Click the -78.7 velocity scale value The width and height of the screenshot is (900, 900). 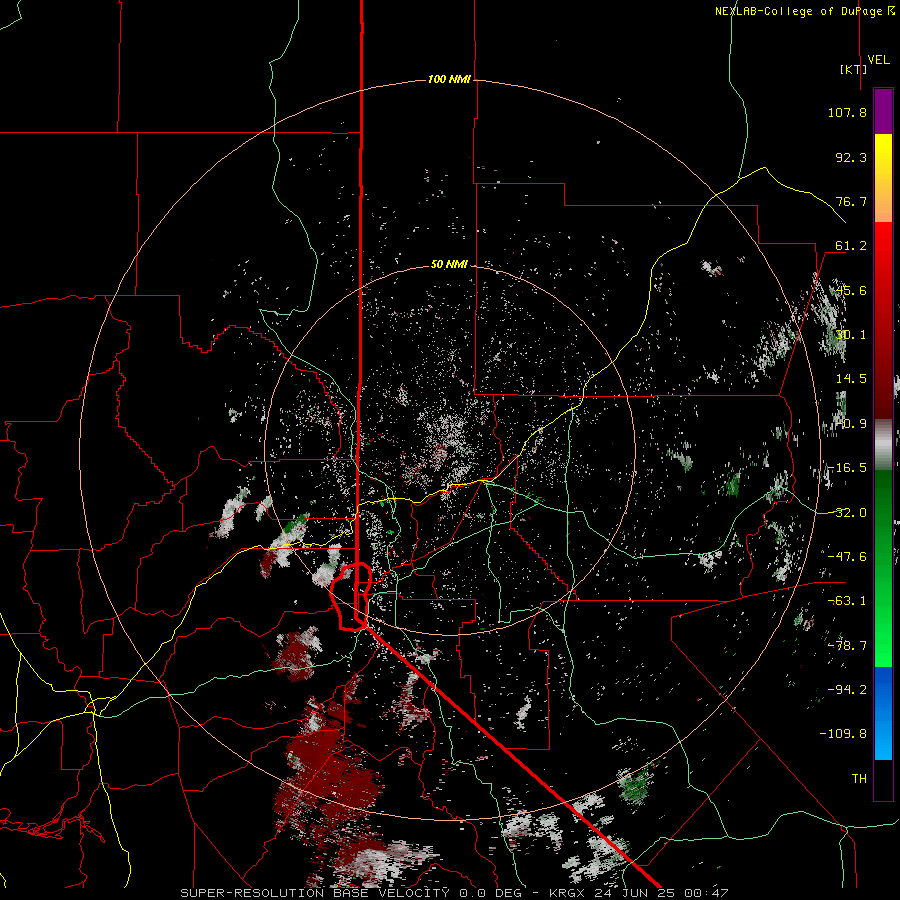(847, 646)
